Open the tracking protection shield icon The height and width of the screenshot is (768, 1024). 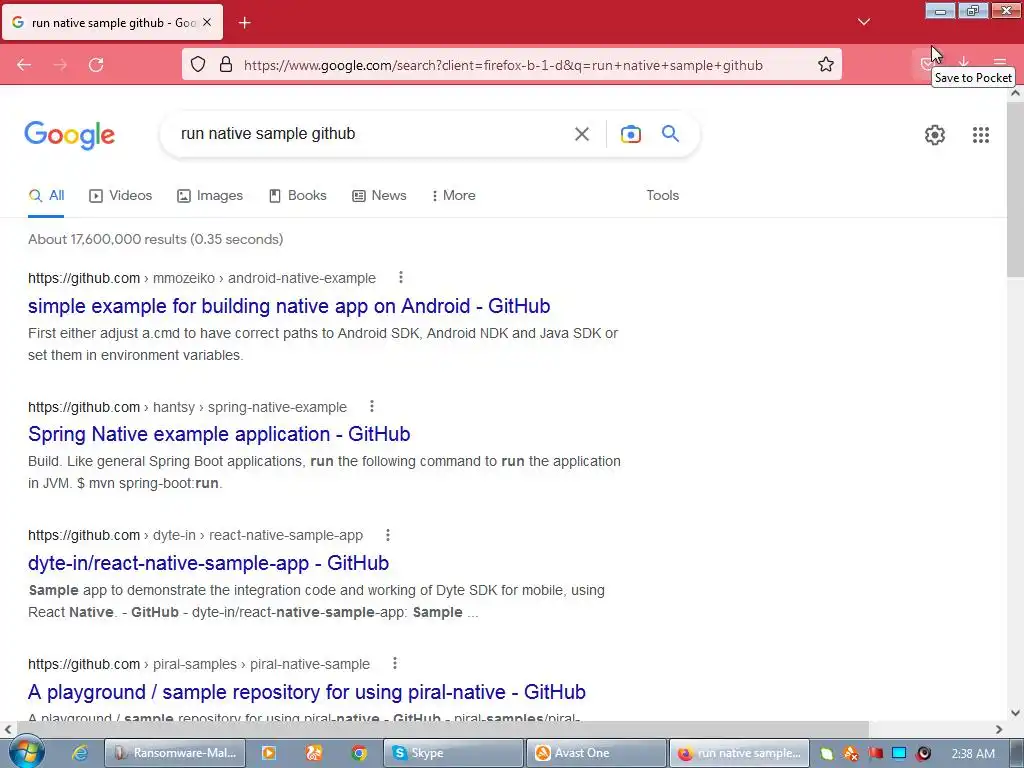tap(198, 65)
